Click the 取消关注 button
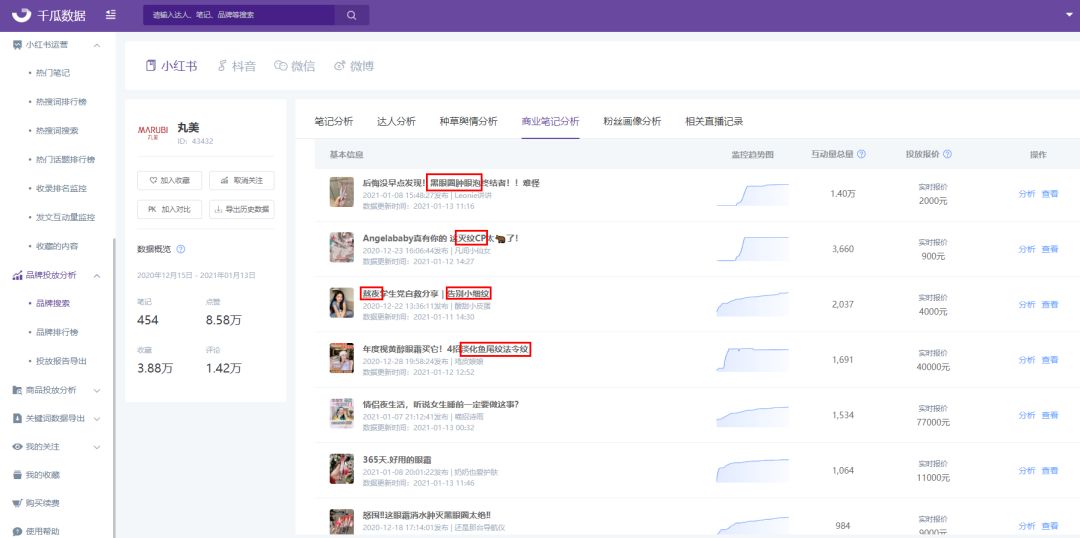1080x538 pixels. click(242, 180)
